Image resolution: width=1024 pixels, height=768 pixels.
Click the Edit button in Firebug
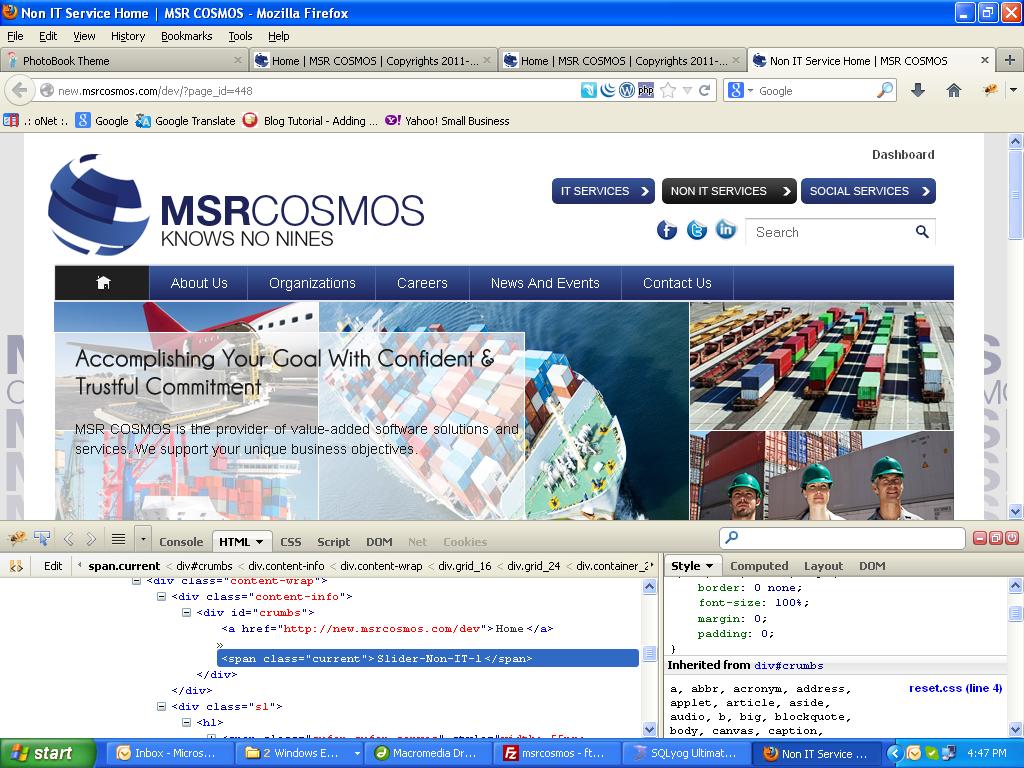(x=53, y=566)
